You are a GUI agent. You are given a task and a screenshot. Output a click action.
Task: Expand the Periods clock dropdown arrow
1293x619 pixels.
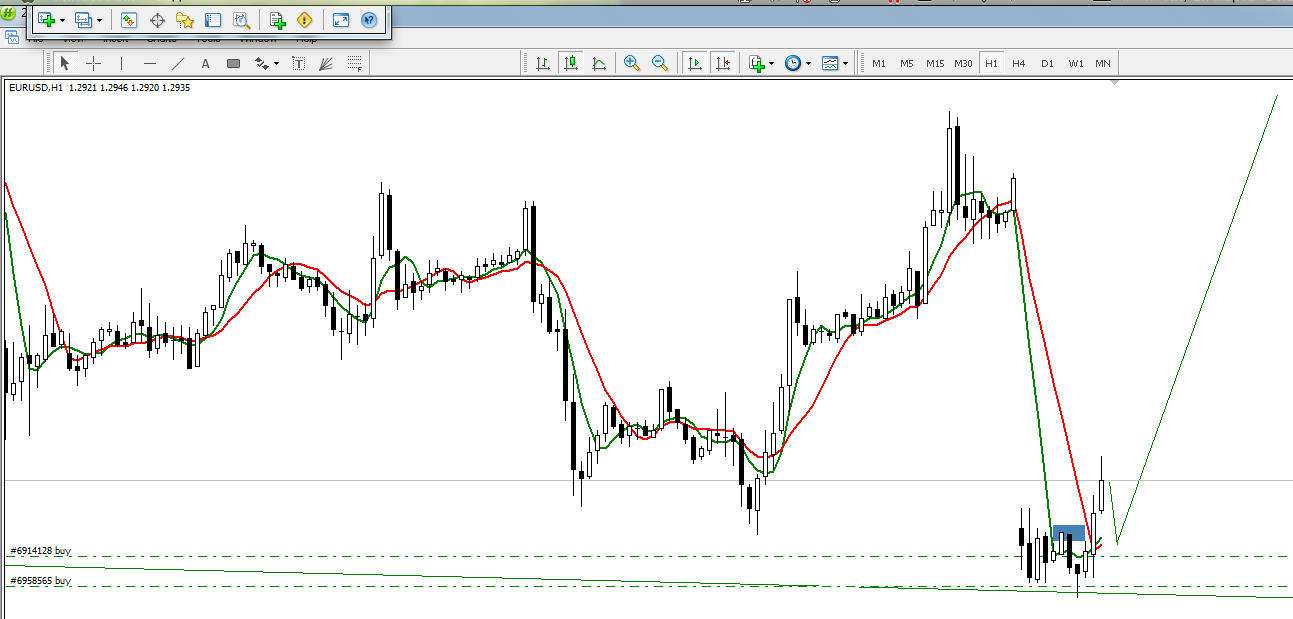(808, 63)
